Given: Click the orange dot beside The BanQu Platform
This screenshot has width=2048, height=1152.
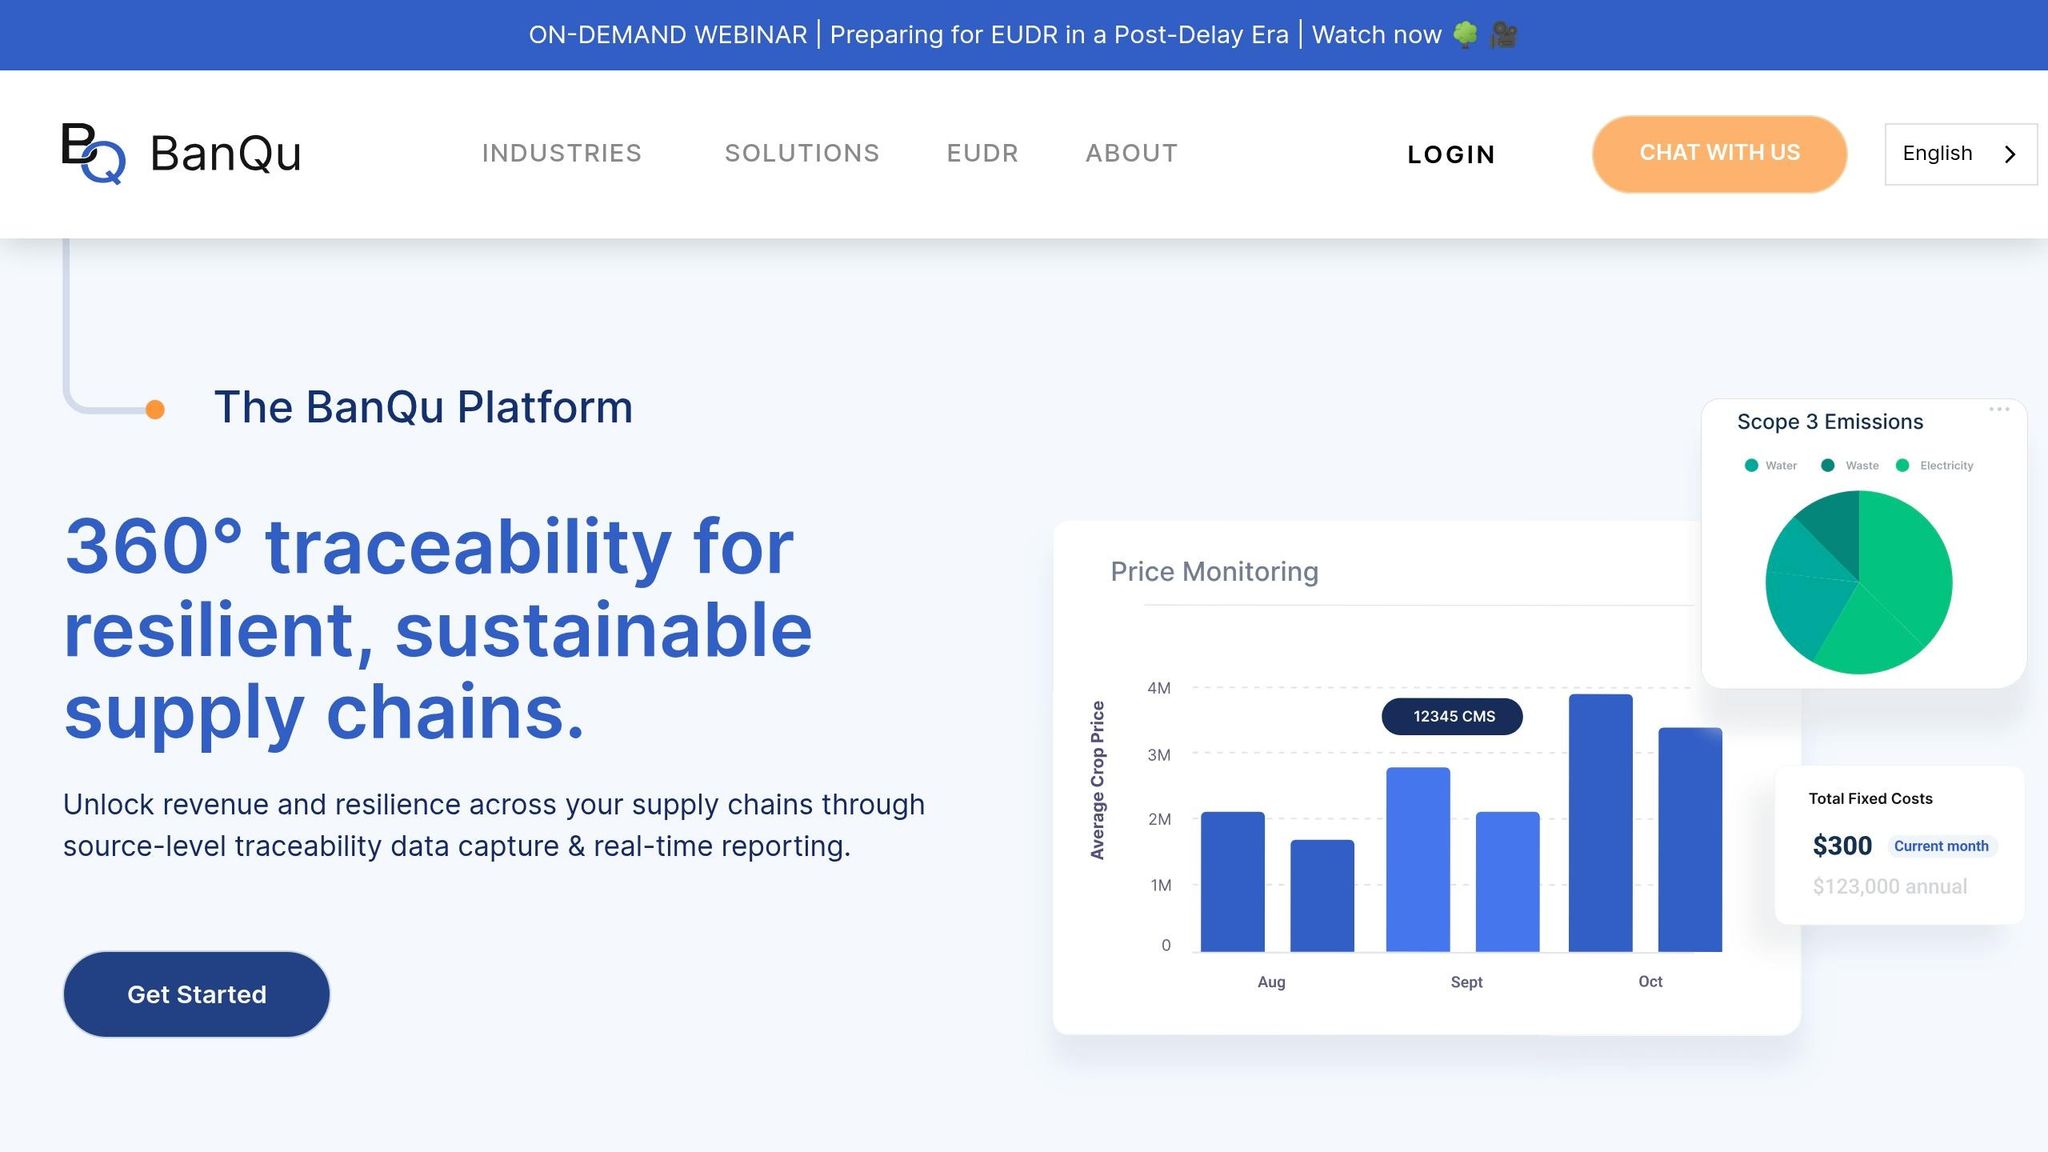Looking at the screenshot, I should coord(155,409).
